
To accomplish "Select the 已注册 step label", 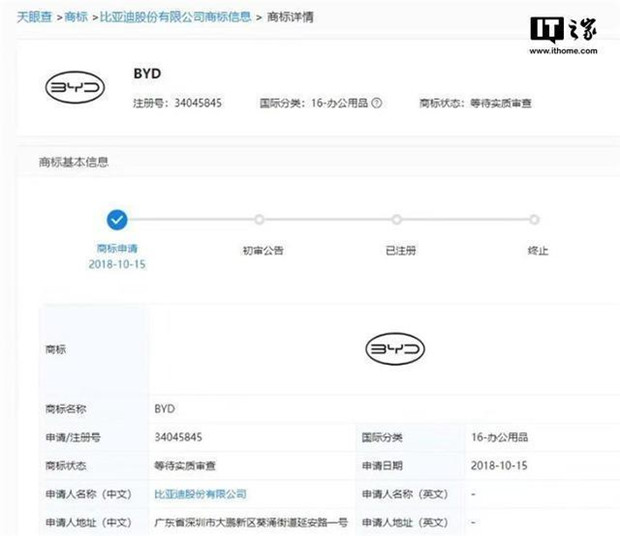I will (401, 251).
